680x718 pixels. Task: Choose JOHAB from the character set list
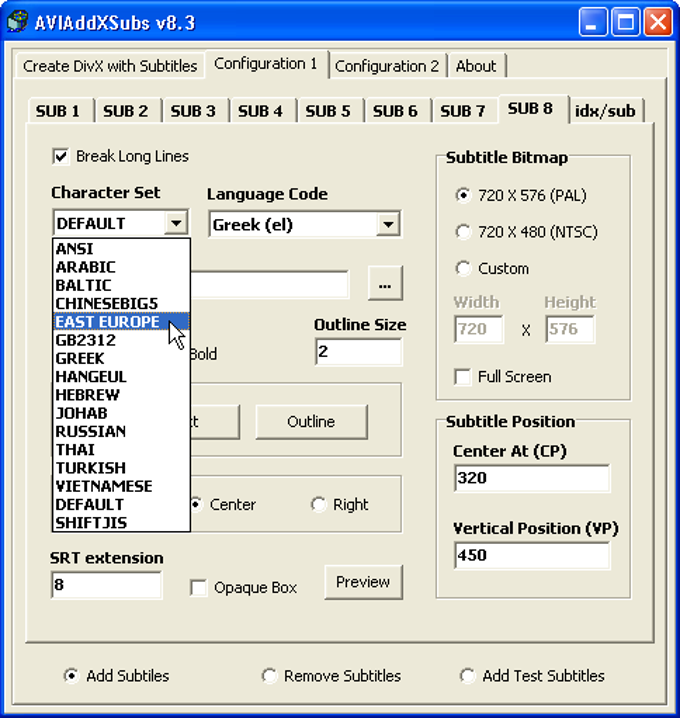121,413
